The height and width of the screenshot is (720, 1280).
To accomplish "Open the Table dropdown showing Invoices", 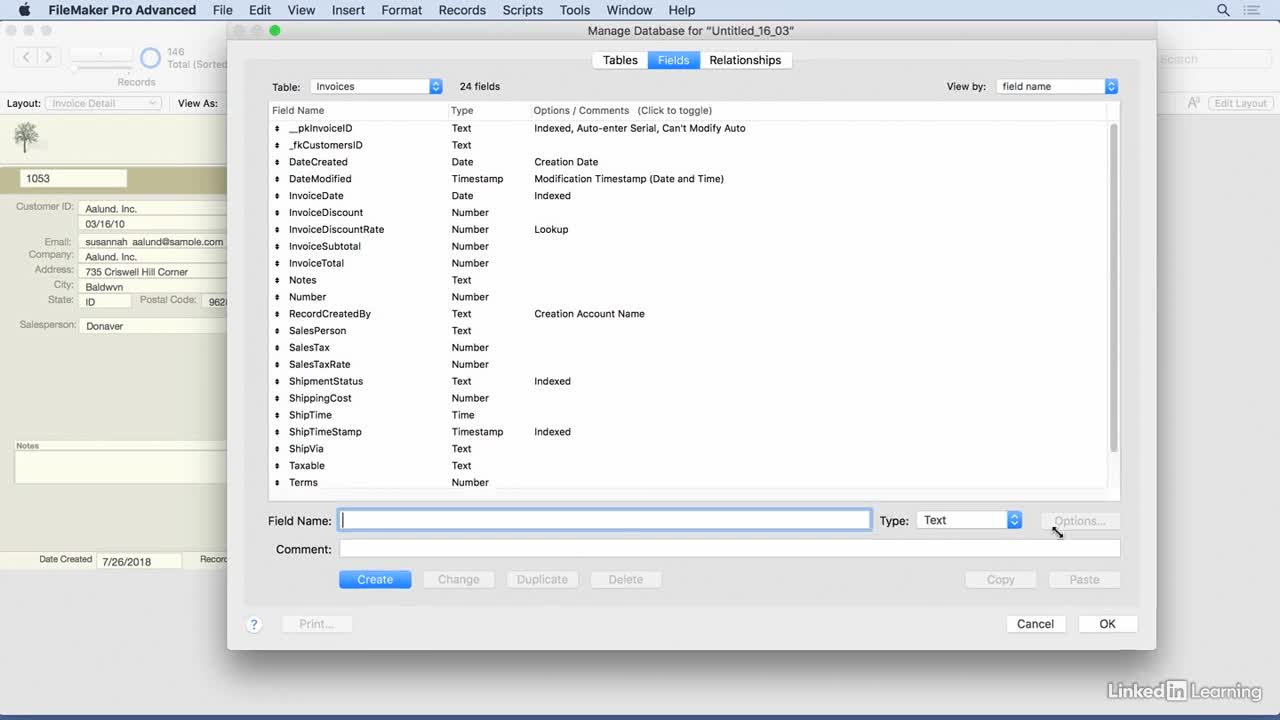I will click(x=376, y=87).
